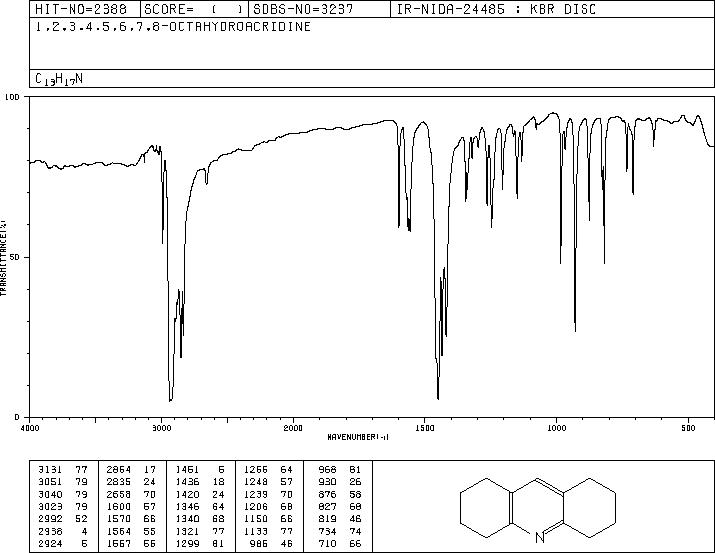Click the nitrogen N atom in the structure
Viewport: 715px width, 553px height.
click(x=540, y=538)
